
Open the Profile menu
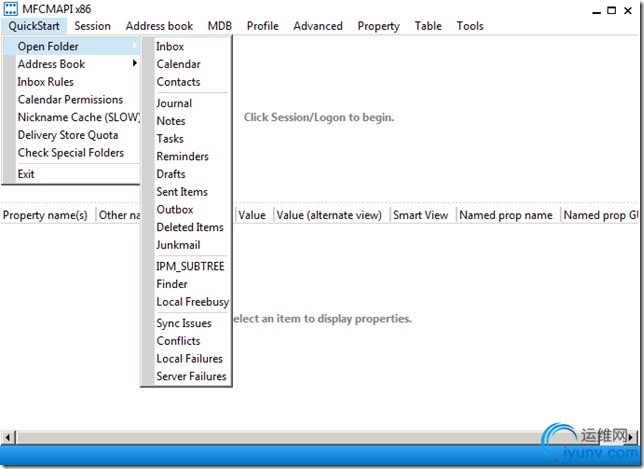[262, 26]
